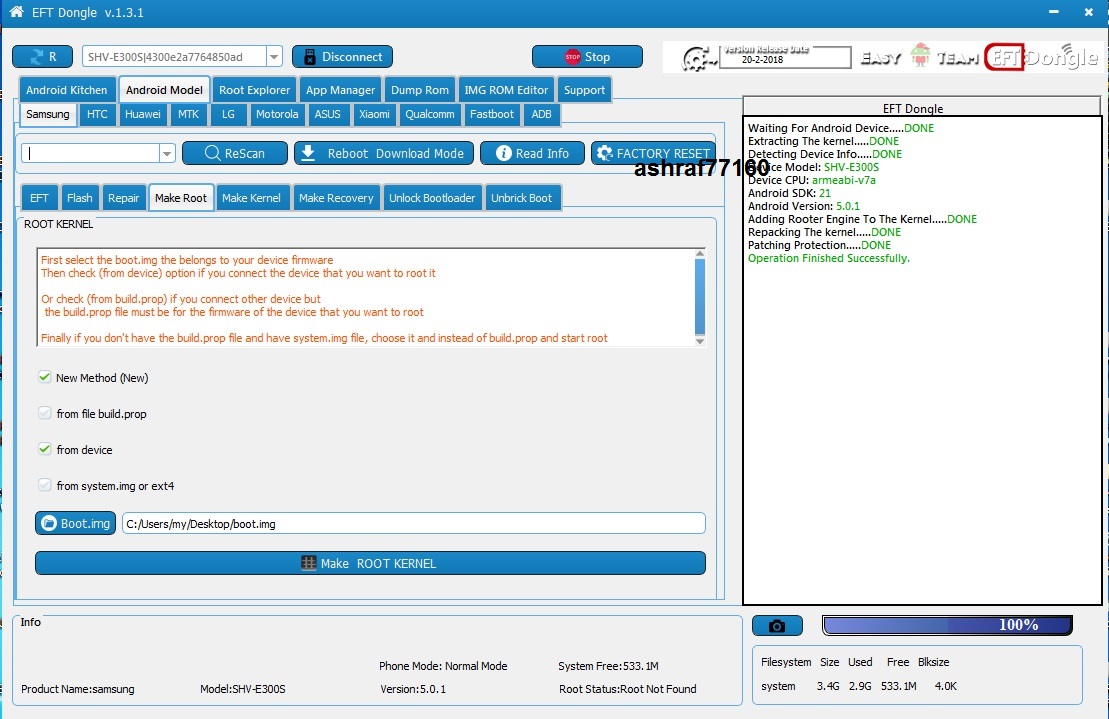Open the EFT sub-tab
1109x719 pixels.
39,198
